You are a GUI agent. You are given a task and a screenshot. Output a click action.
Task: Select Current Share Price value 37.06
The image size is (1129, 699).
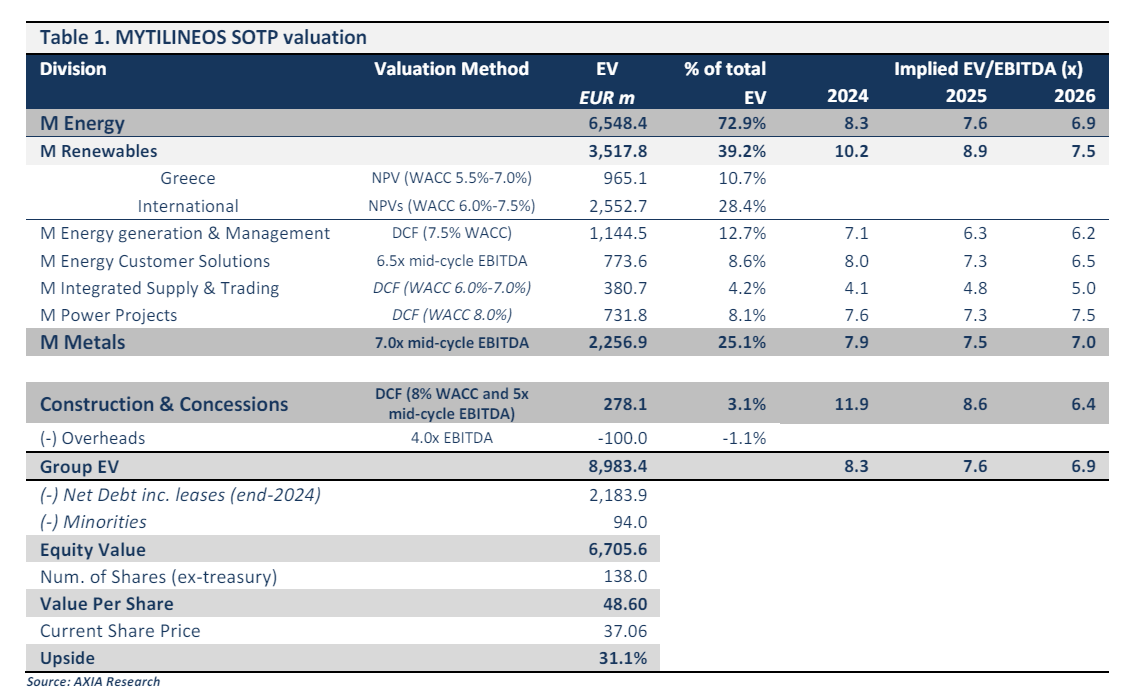pyautogui.click(x=625, y=631)
